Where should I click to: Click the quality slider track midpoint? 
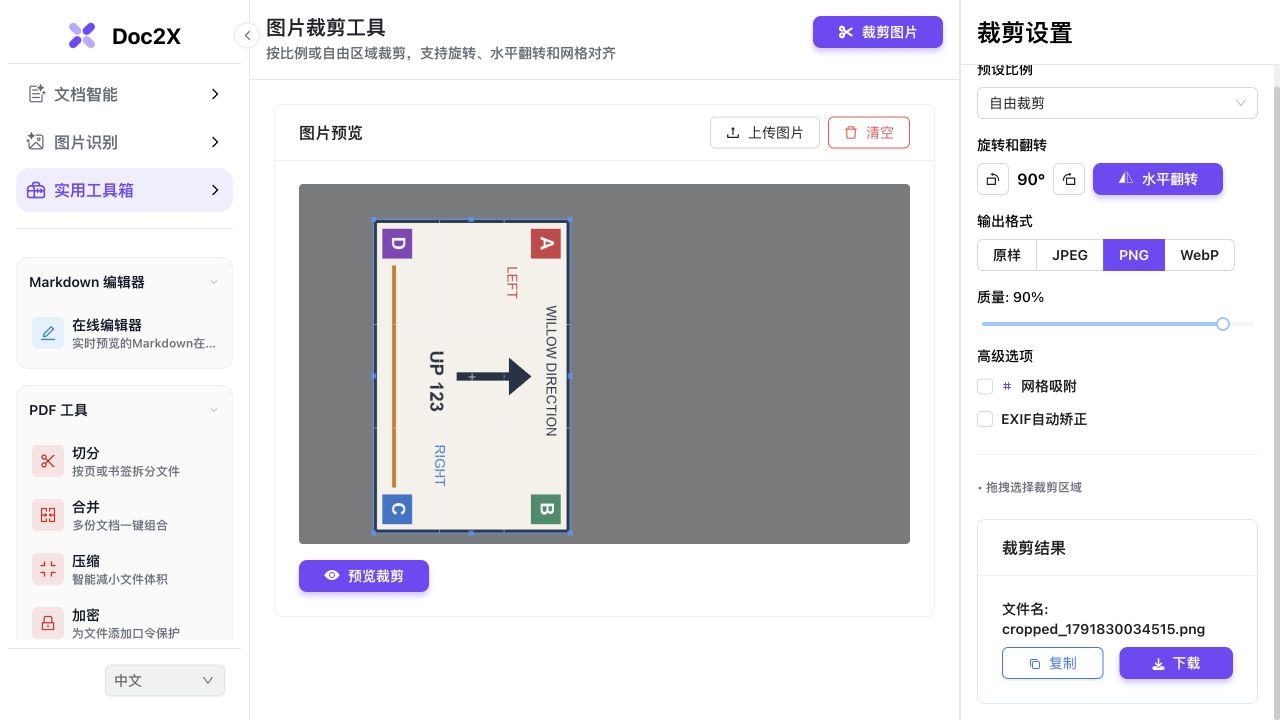click(1117, 324)
